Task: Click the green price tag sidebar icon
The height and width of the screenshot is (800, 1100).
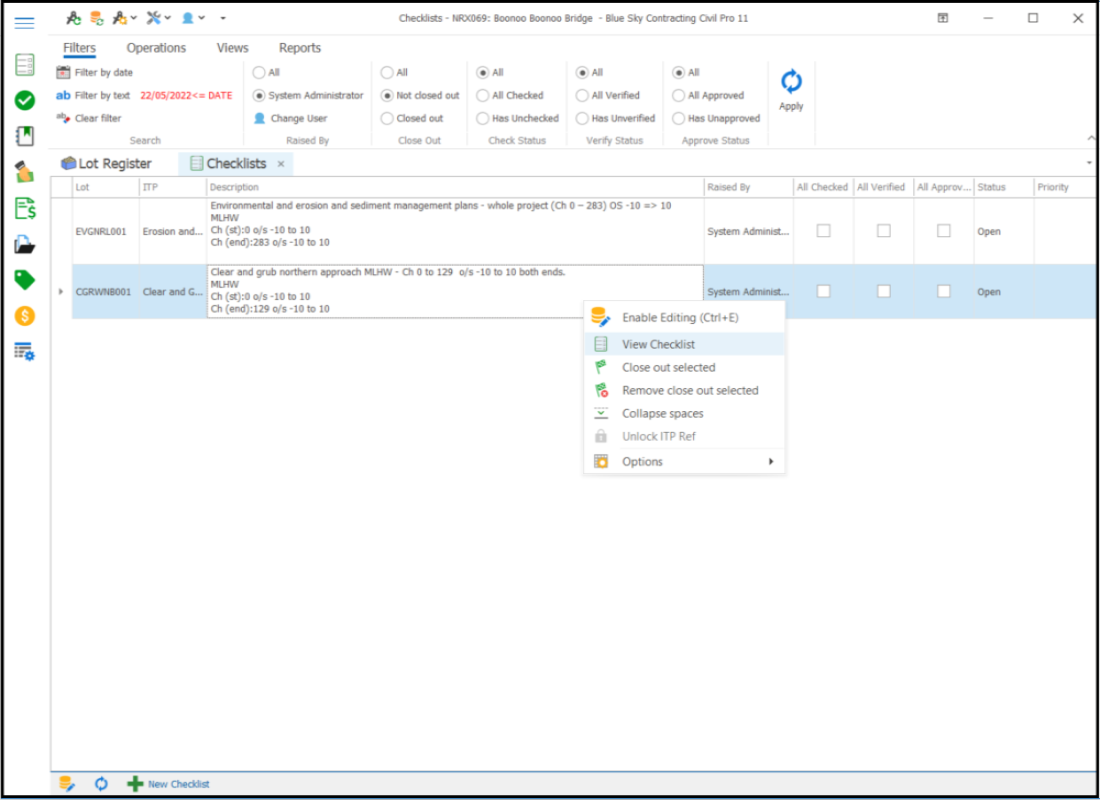Action: pyautogui.click(x=25, y=280)
